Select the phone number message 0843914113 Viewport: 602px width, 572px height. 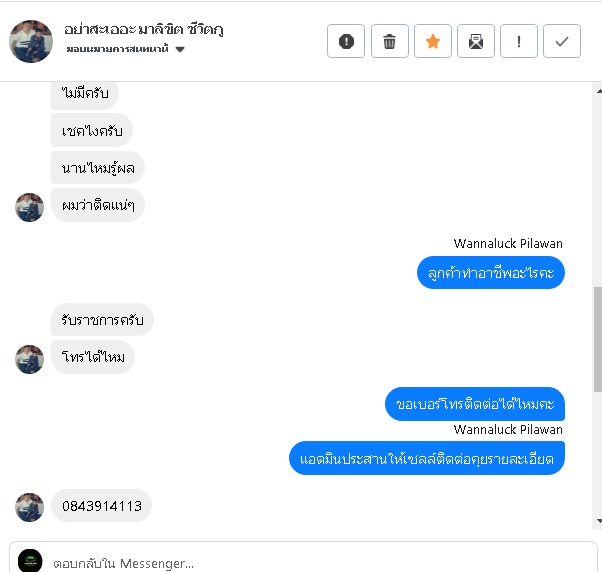(101, 506)
